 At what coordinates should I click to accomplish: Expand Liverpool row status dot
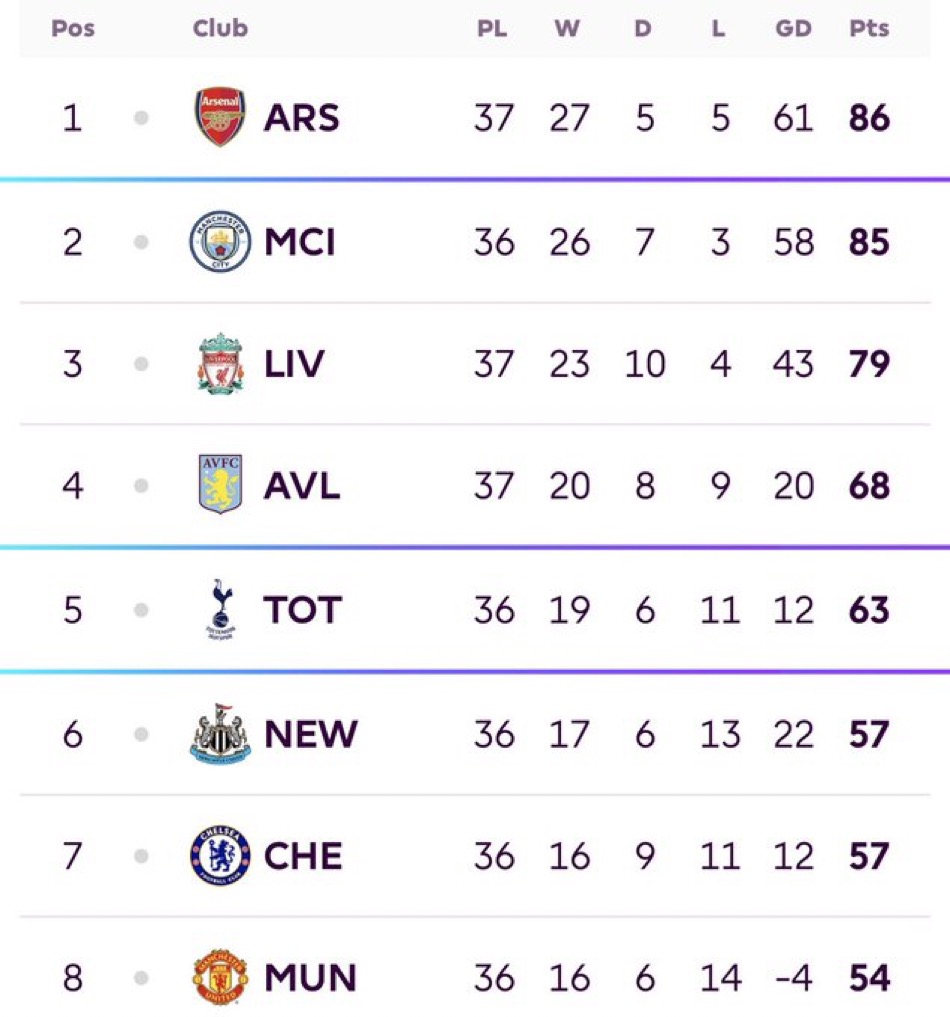click(x=141, y=365)
